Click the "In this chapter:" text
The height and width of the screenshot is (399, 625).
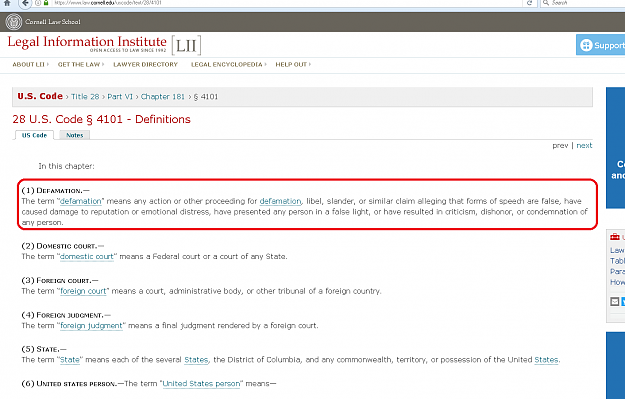tap(67, 166)
